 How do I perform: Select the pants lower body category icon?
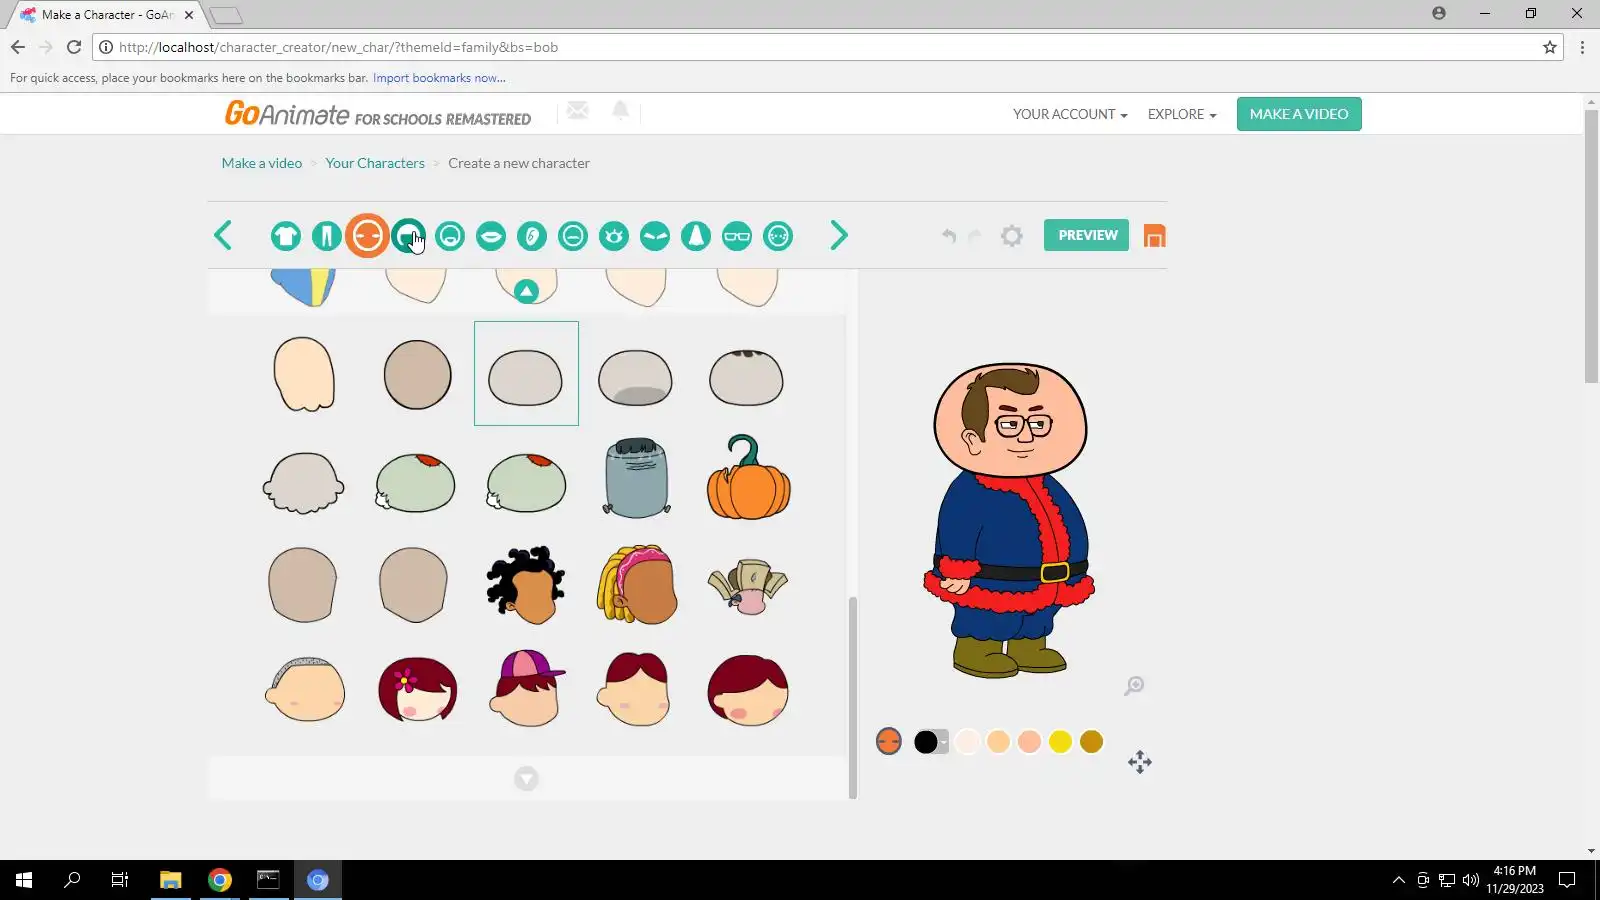[x=326, y=236]
